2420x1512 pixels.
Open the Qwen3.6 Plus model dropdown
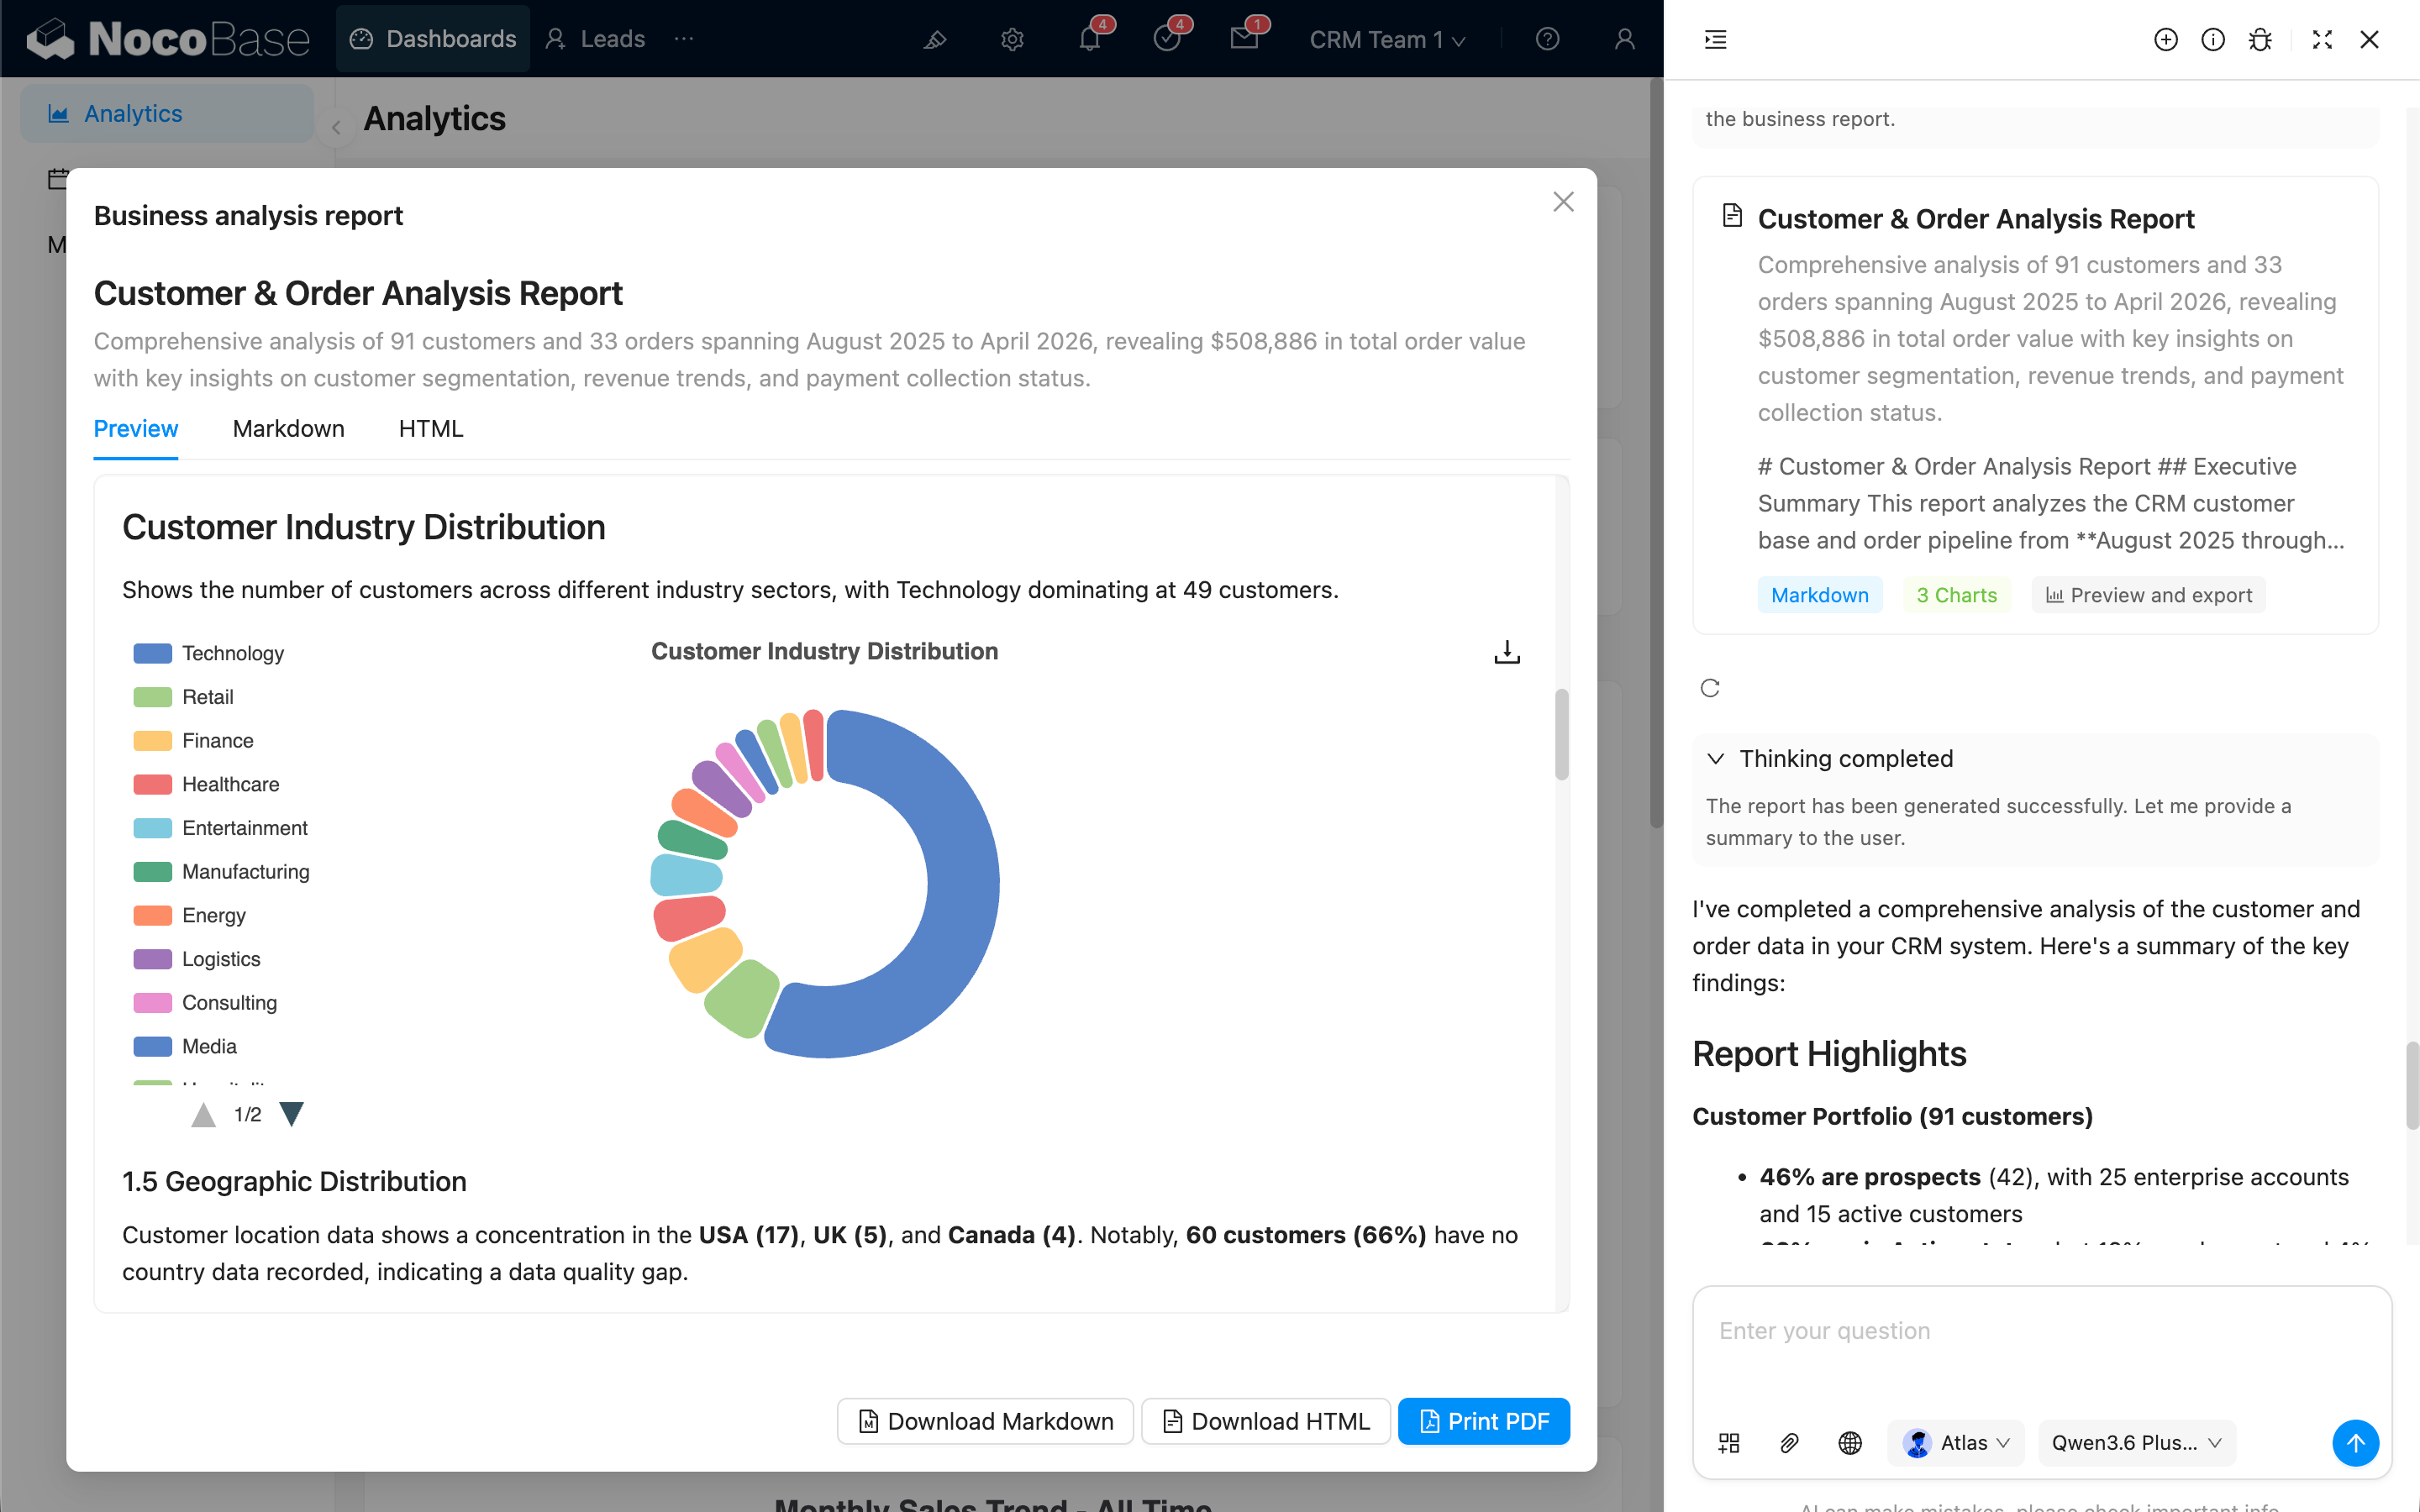pyautogui.click(x=2136, y=1442)
